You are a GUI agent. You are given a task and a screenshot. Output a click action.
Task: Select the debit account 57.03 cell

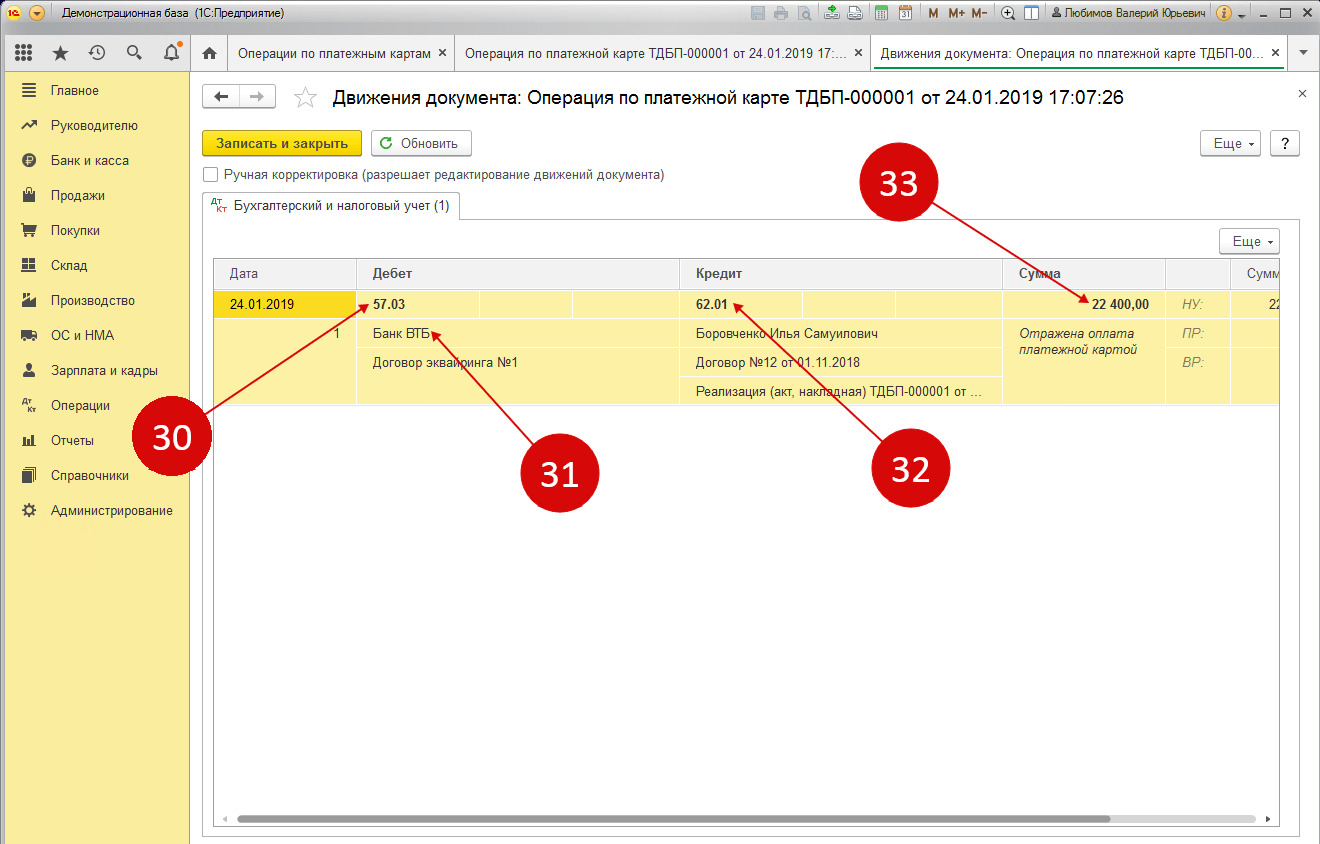(389, 304)
